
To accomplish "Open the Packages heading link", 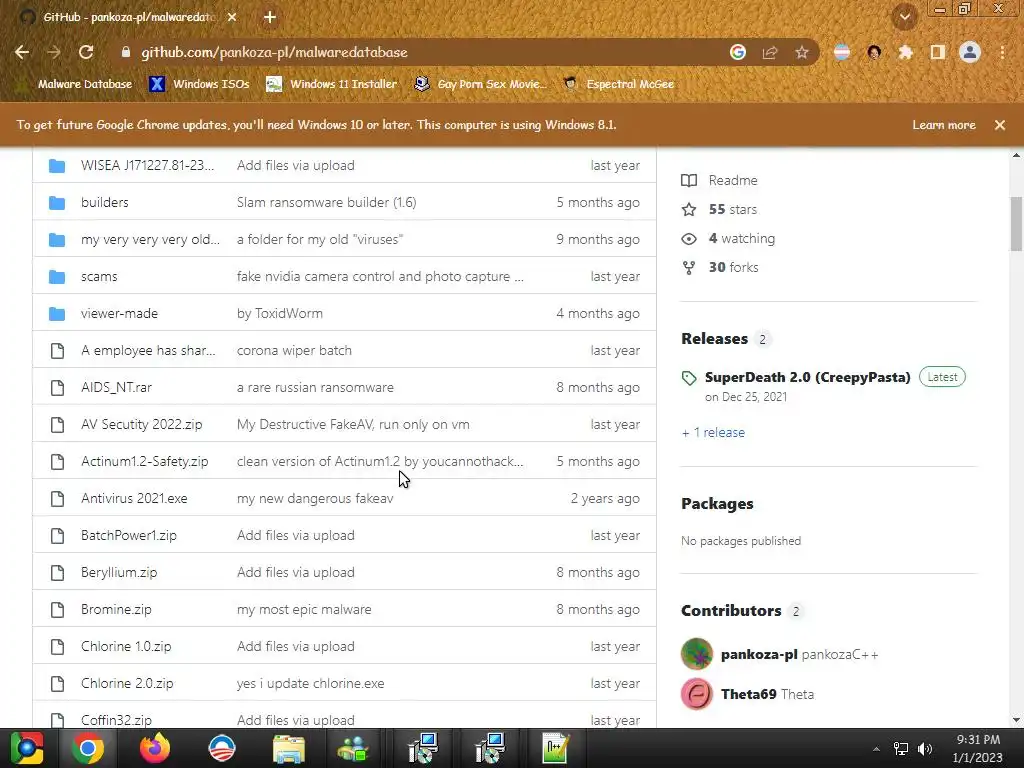I will 717,504.
